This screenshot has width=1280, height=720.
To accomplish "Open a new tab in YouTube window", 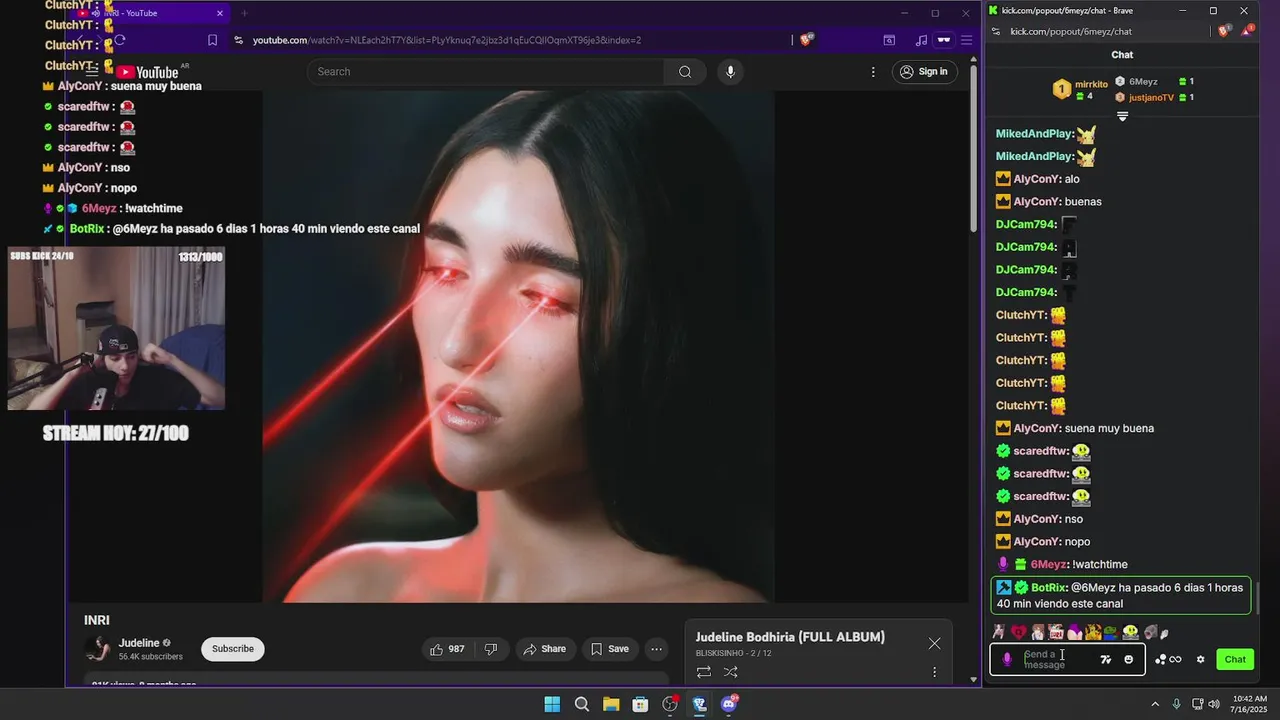I will coord(244,13).
